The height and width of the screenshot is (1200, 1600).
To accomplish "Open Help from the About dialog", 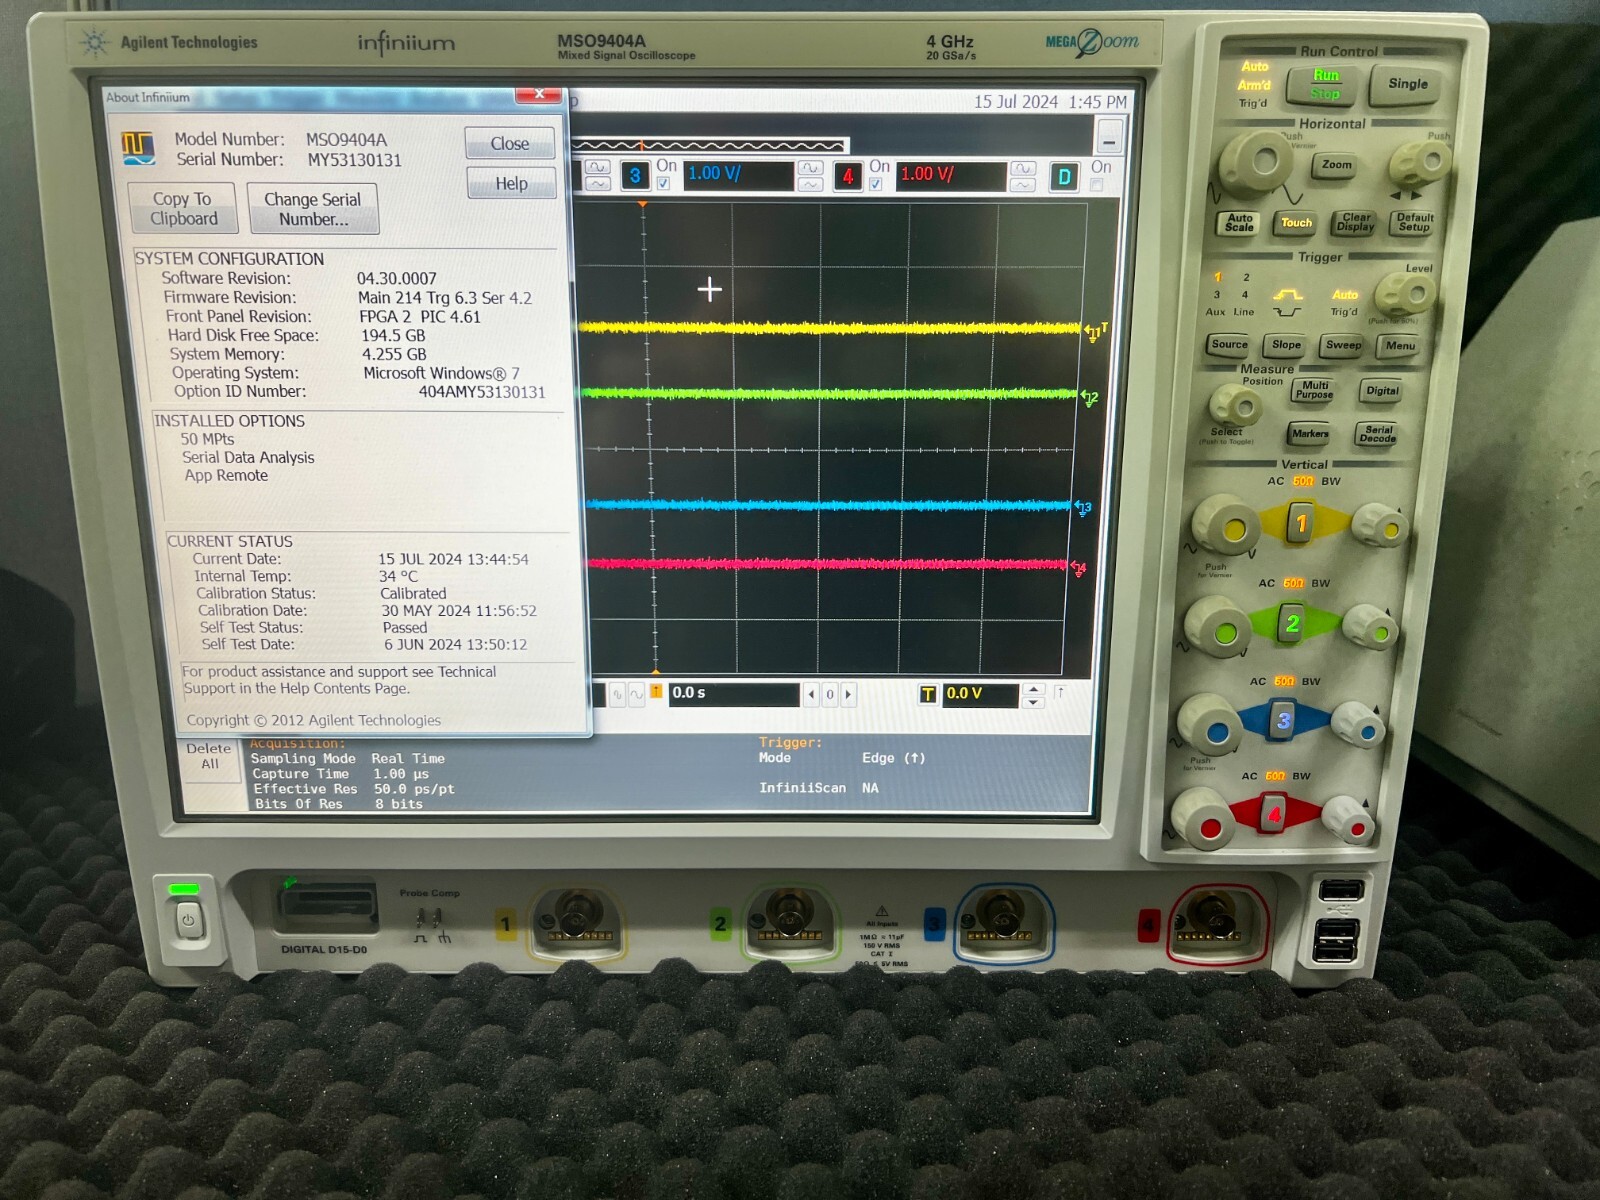I will 511,184.
